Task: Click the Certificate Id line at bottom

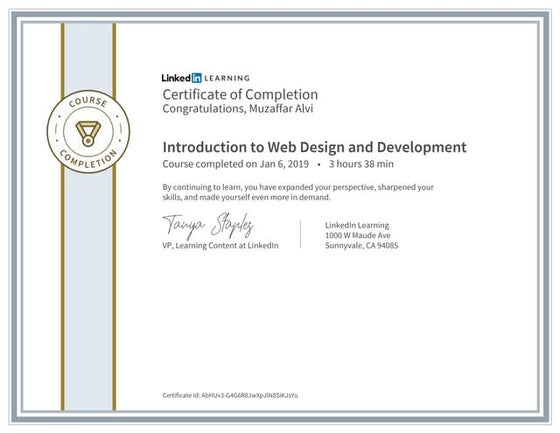Action: pyautogui.click(x=230, y=395)
